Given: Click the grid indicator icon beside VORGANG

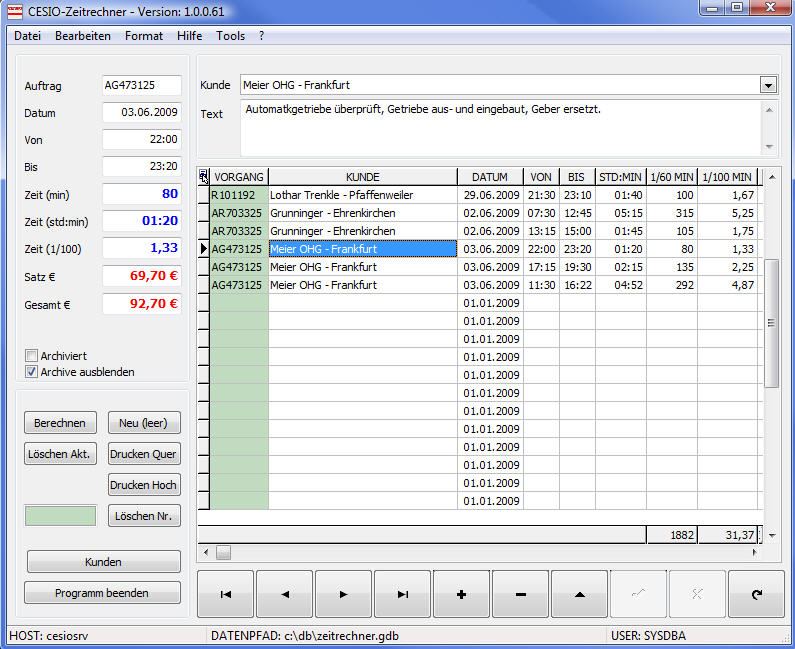Looking at the screenshot, I should click(203, 176).
